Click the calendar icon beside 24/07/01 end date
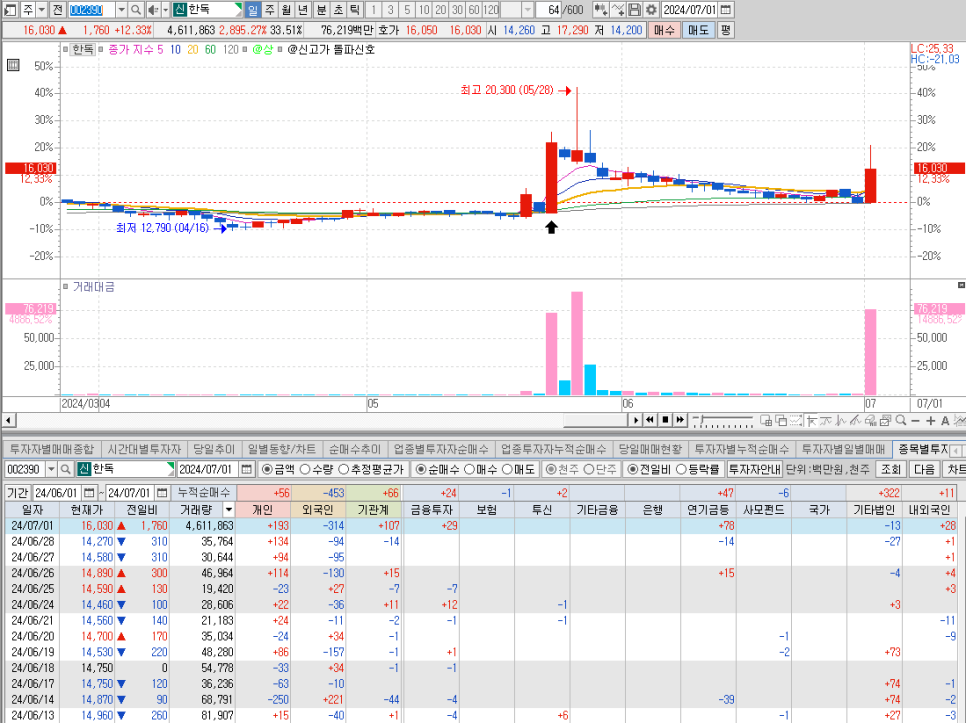The image size is (966, 723). pos(162,493)
